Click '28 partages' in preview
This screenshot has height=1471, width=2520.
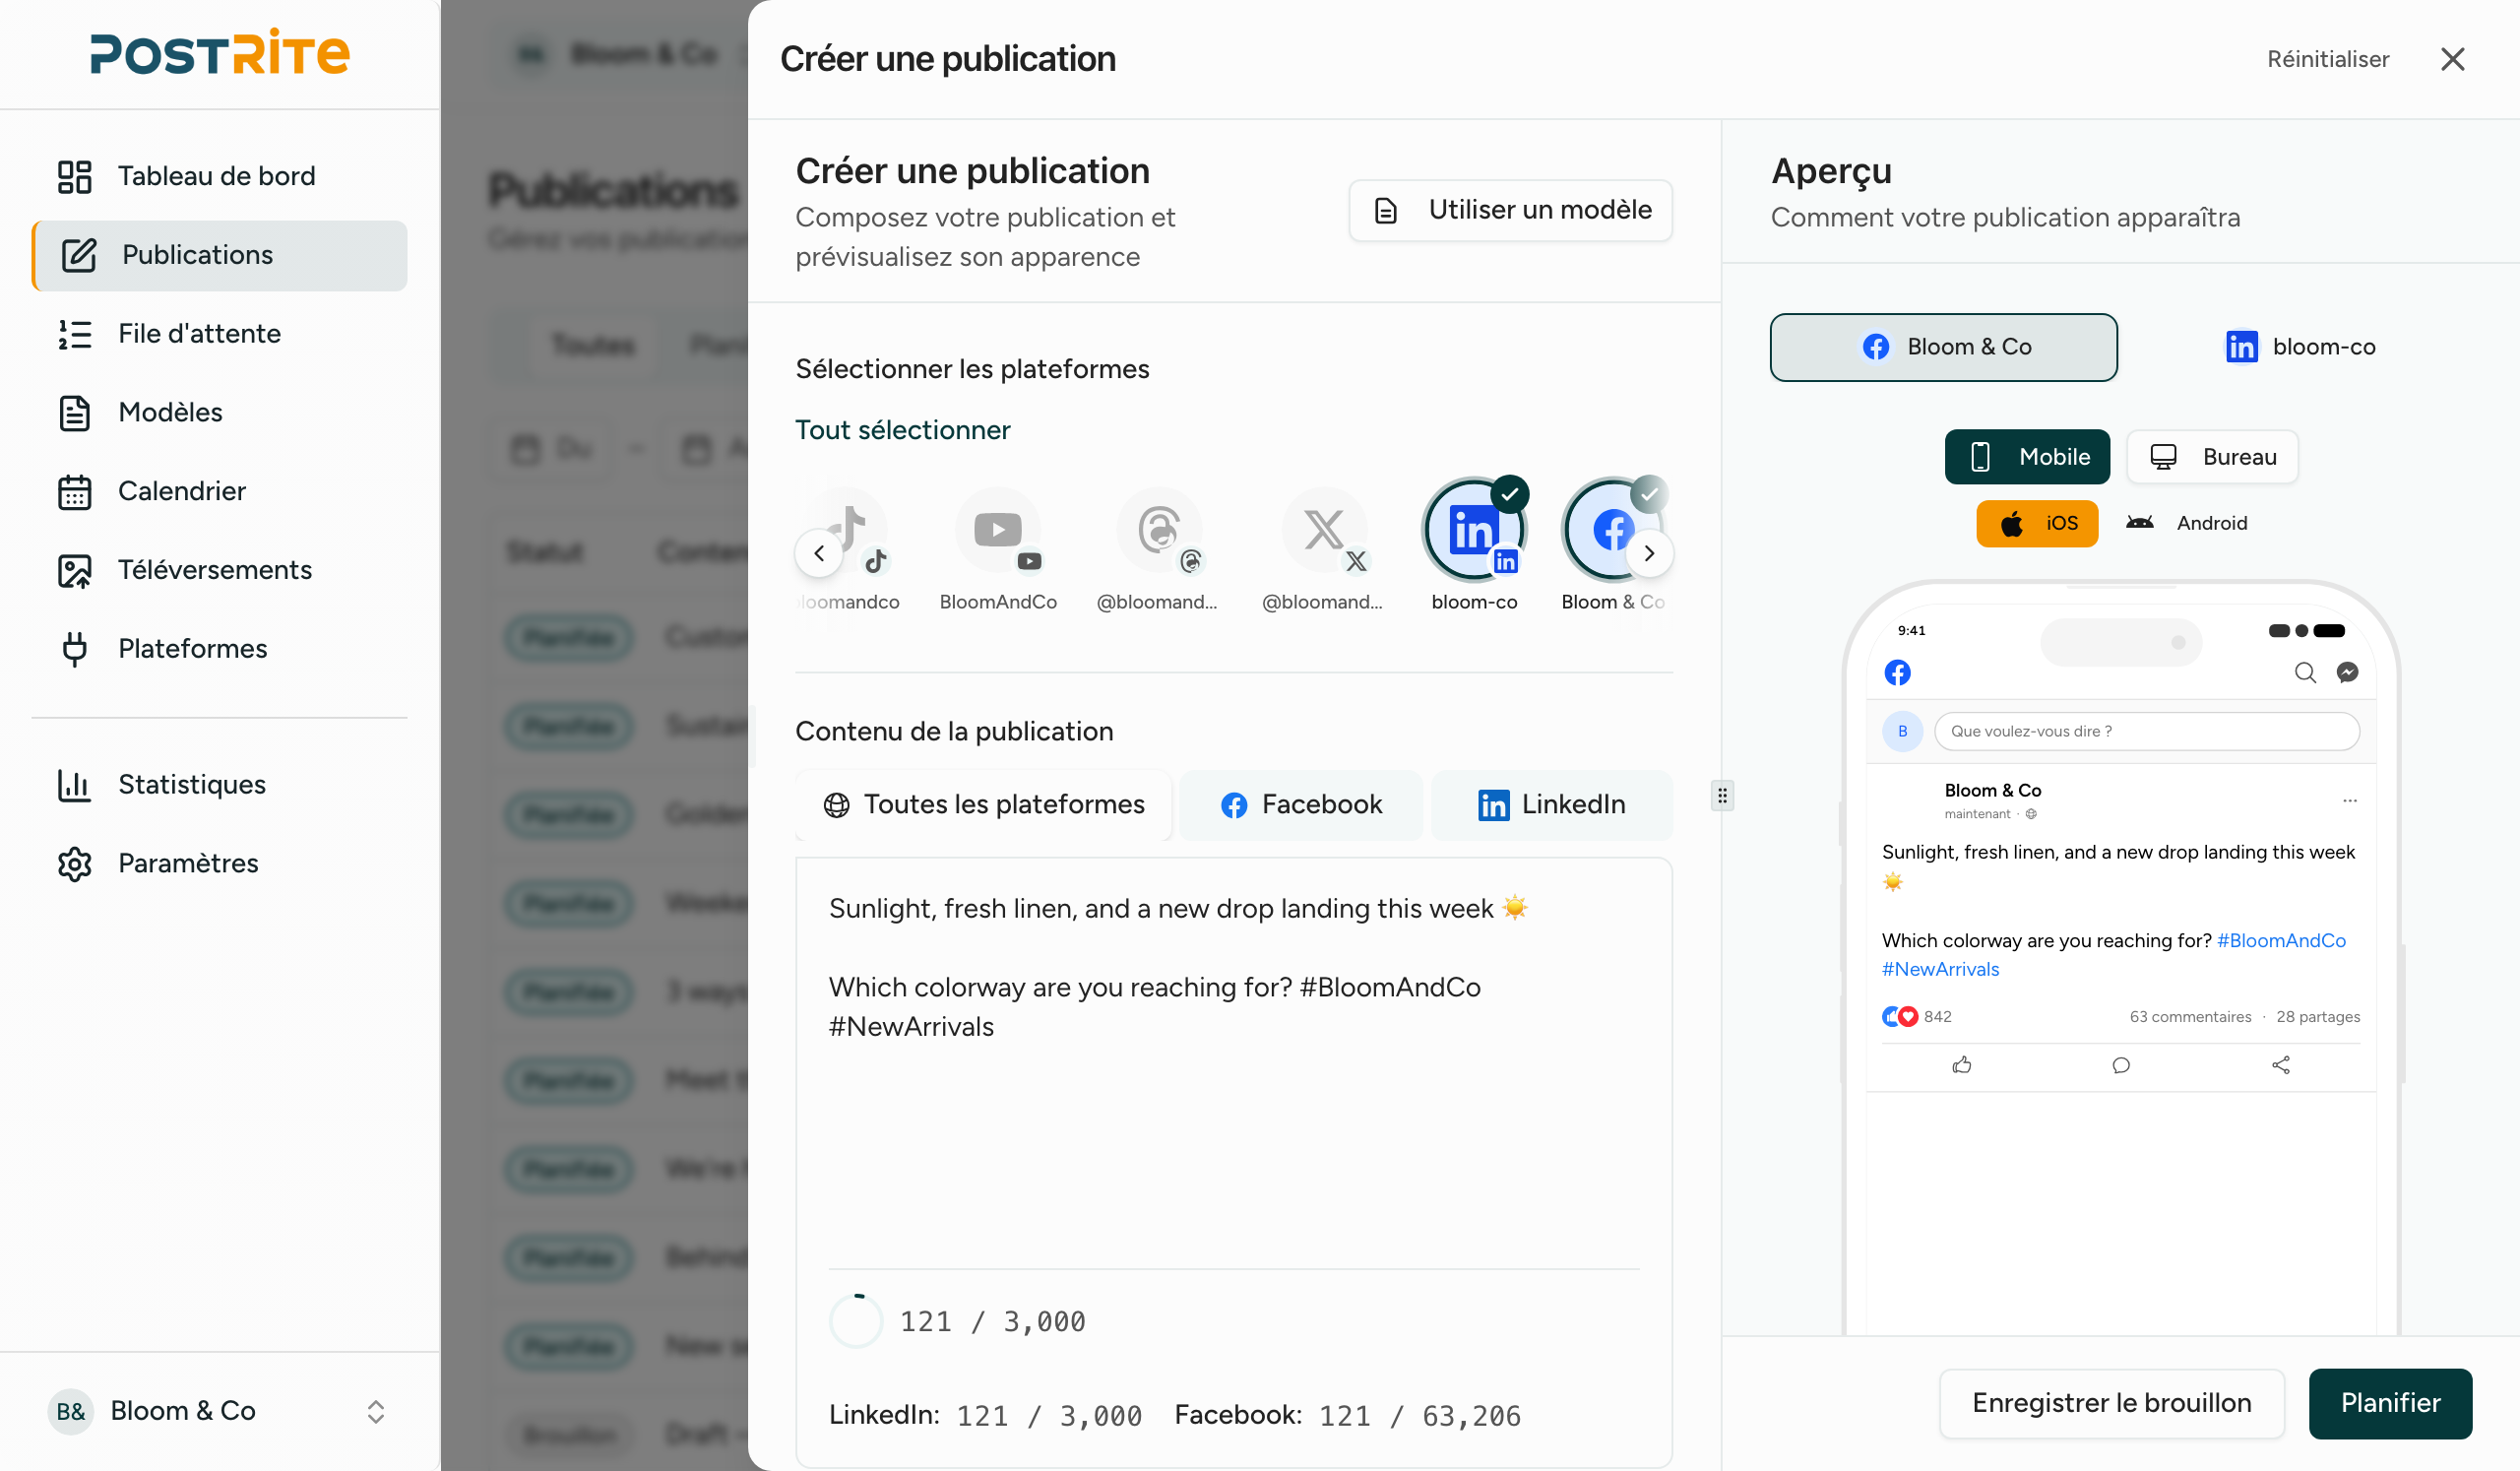(x=2318, y=1017)
